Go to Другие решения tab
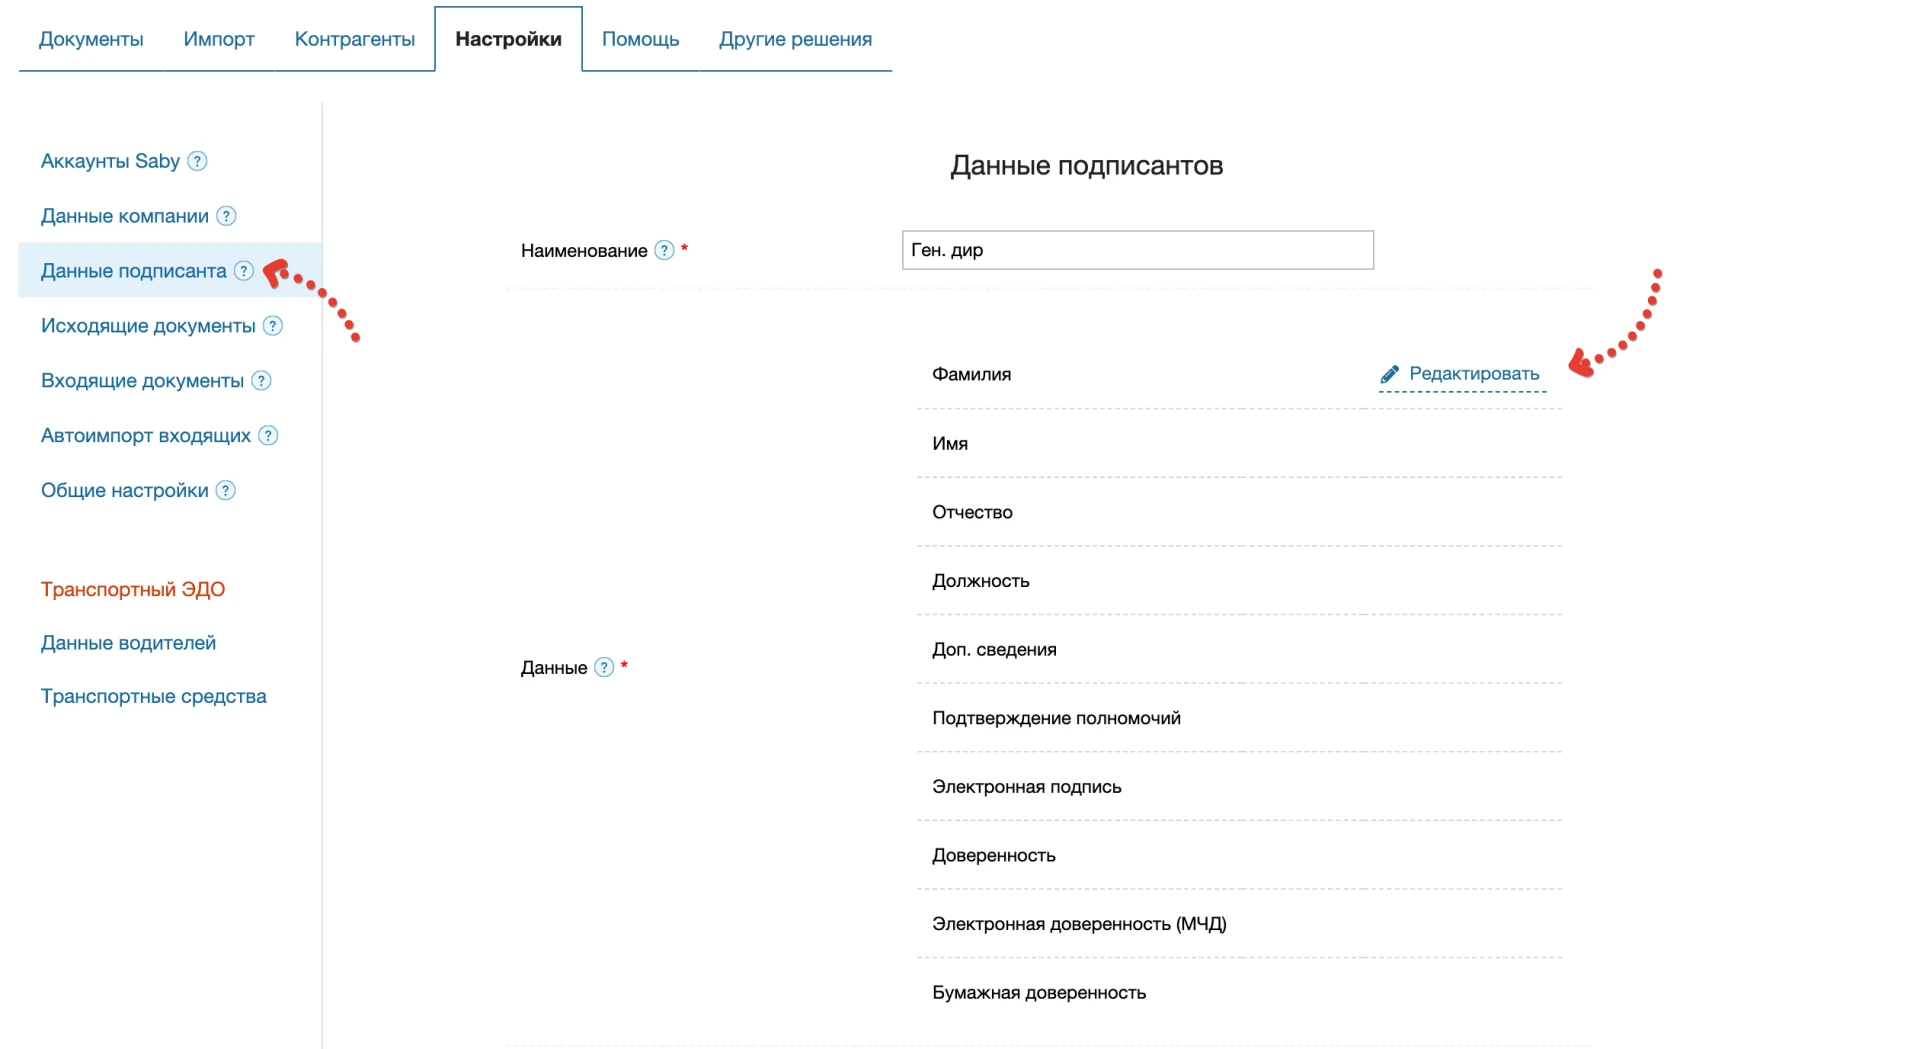The image size is (1920, 1049). pyautogui.click(x=795, y=39)
